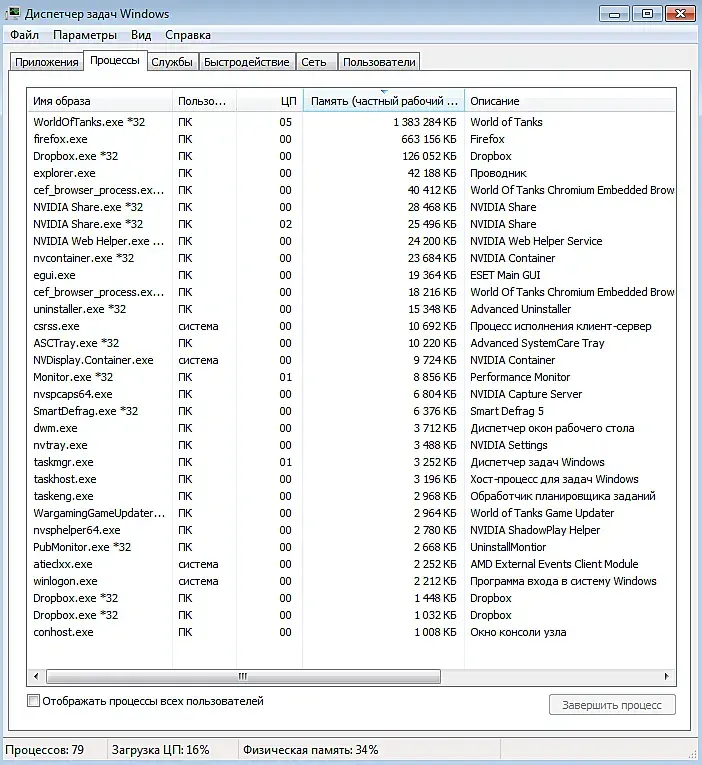Select the nvspcaps64.exe process
Image resolution: width=702 pixels, height=765 pixels.
tap(351, 394)
